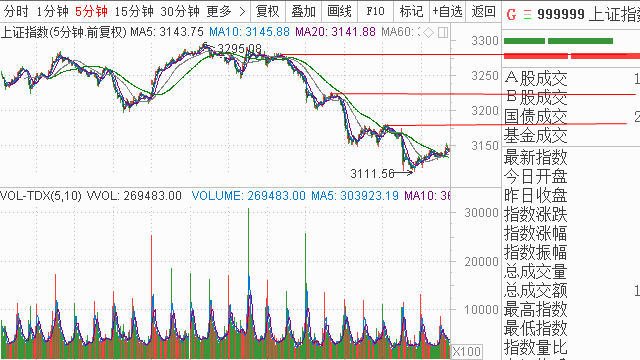640x360 pixels.
Task: Click the 标记 mark button
Action: (411, 11)
